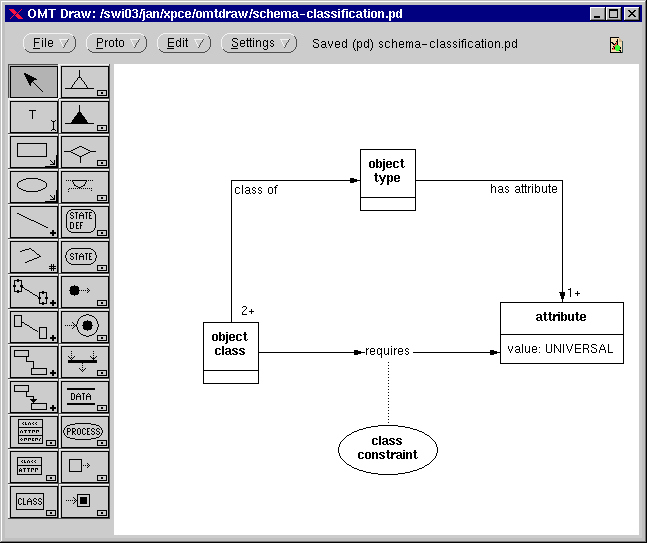
Task: Open the Proto menu
Action: pyautogui.click(x=116, y=44)
